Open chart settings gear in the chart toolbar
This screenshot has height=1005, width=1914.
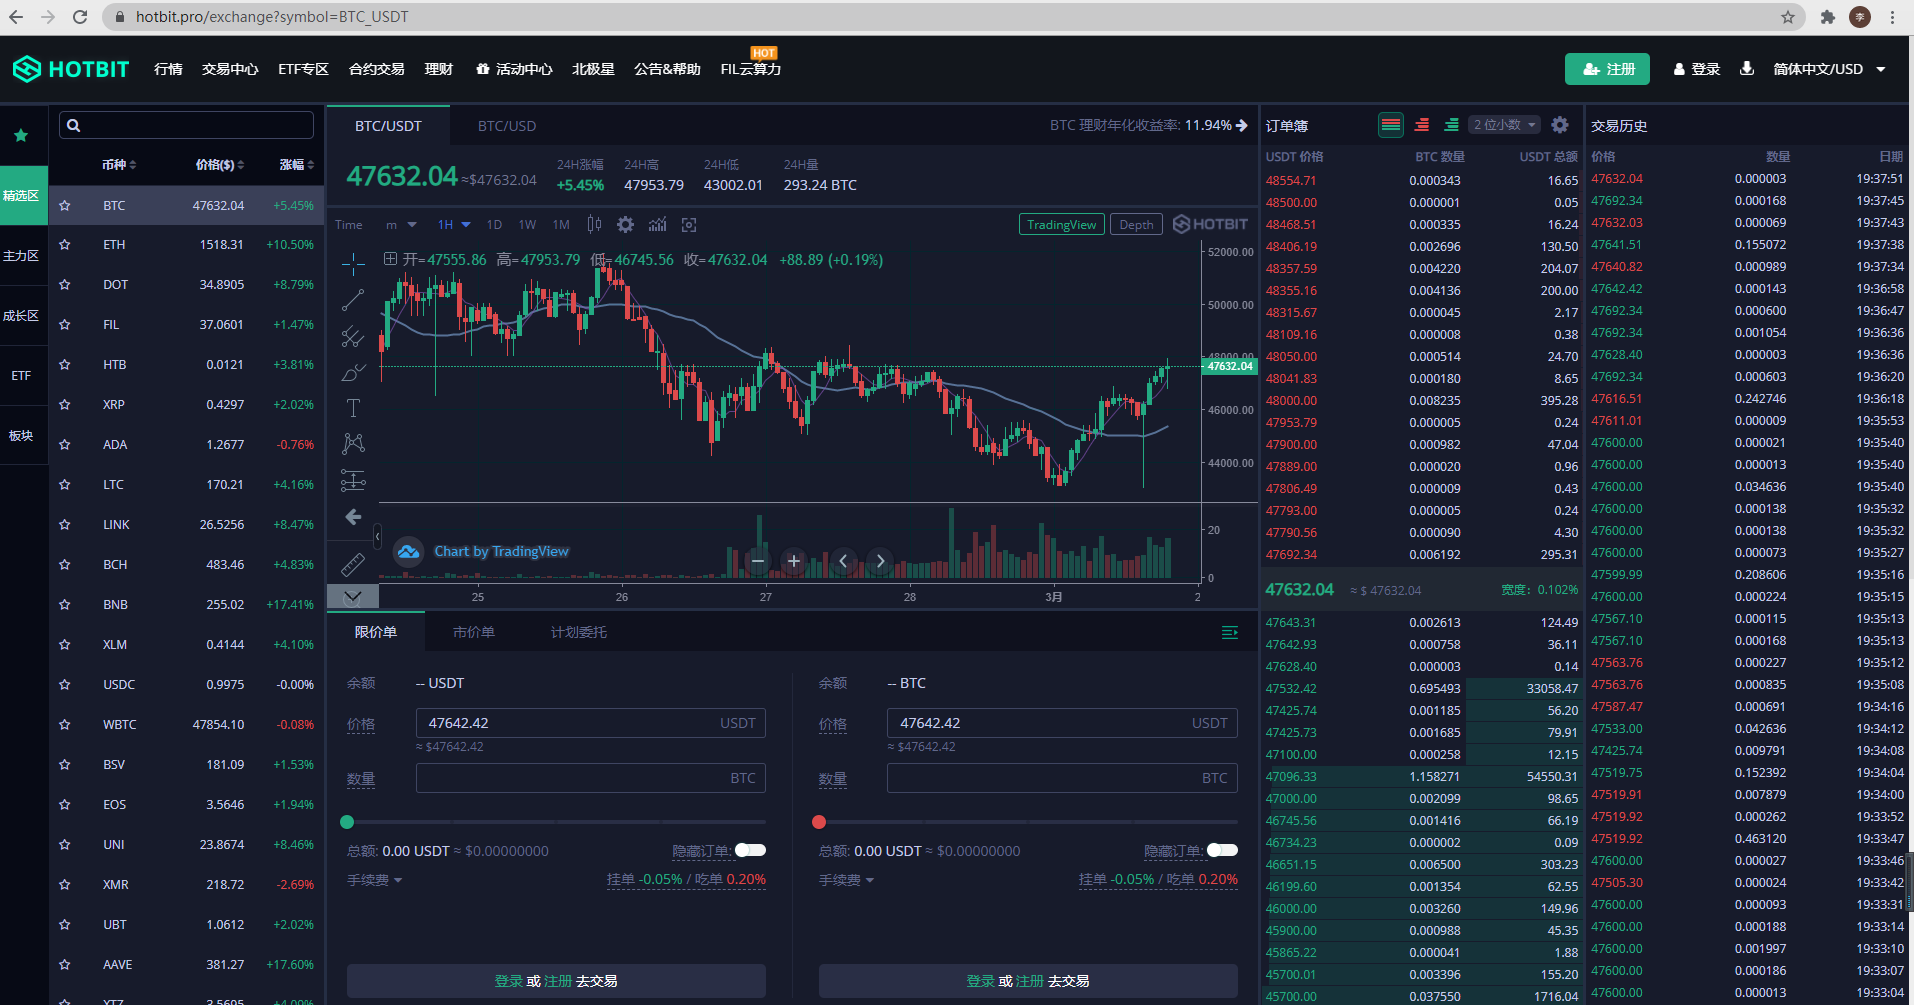(x=625, y=225)
